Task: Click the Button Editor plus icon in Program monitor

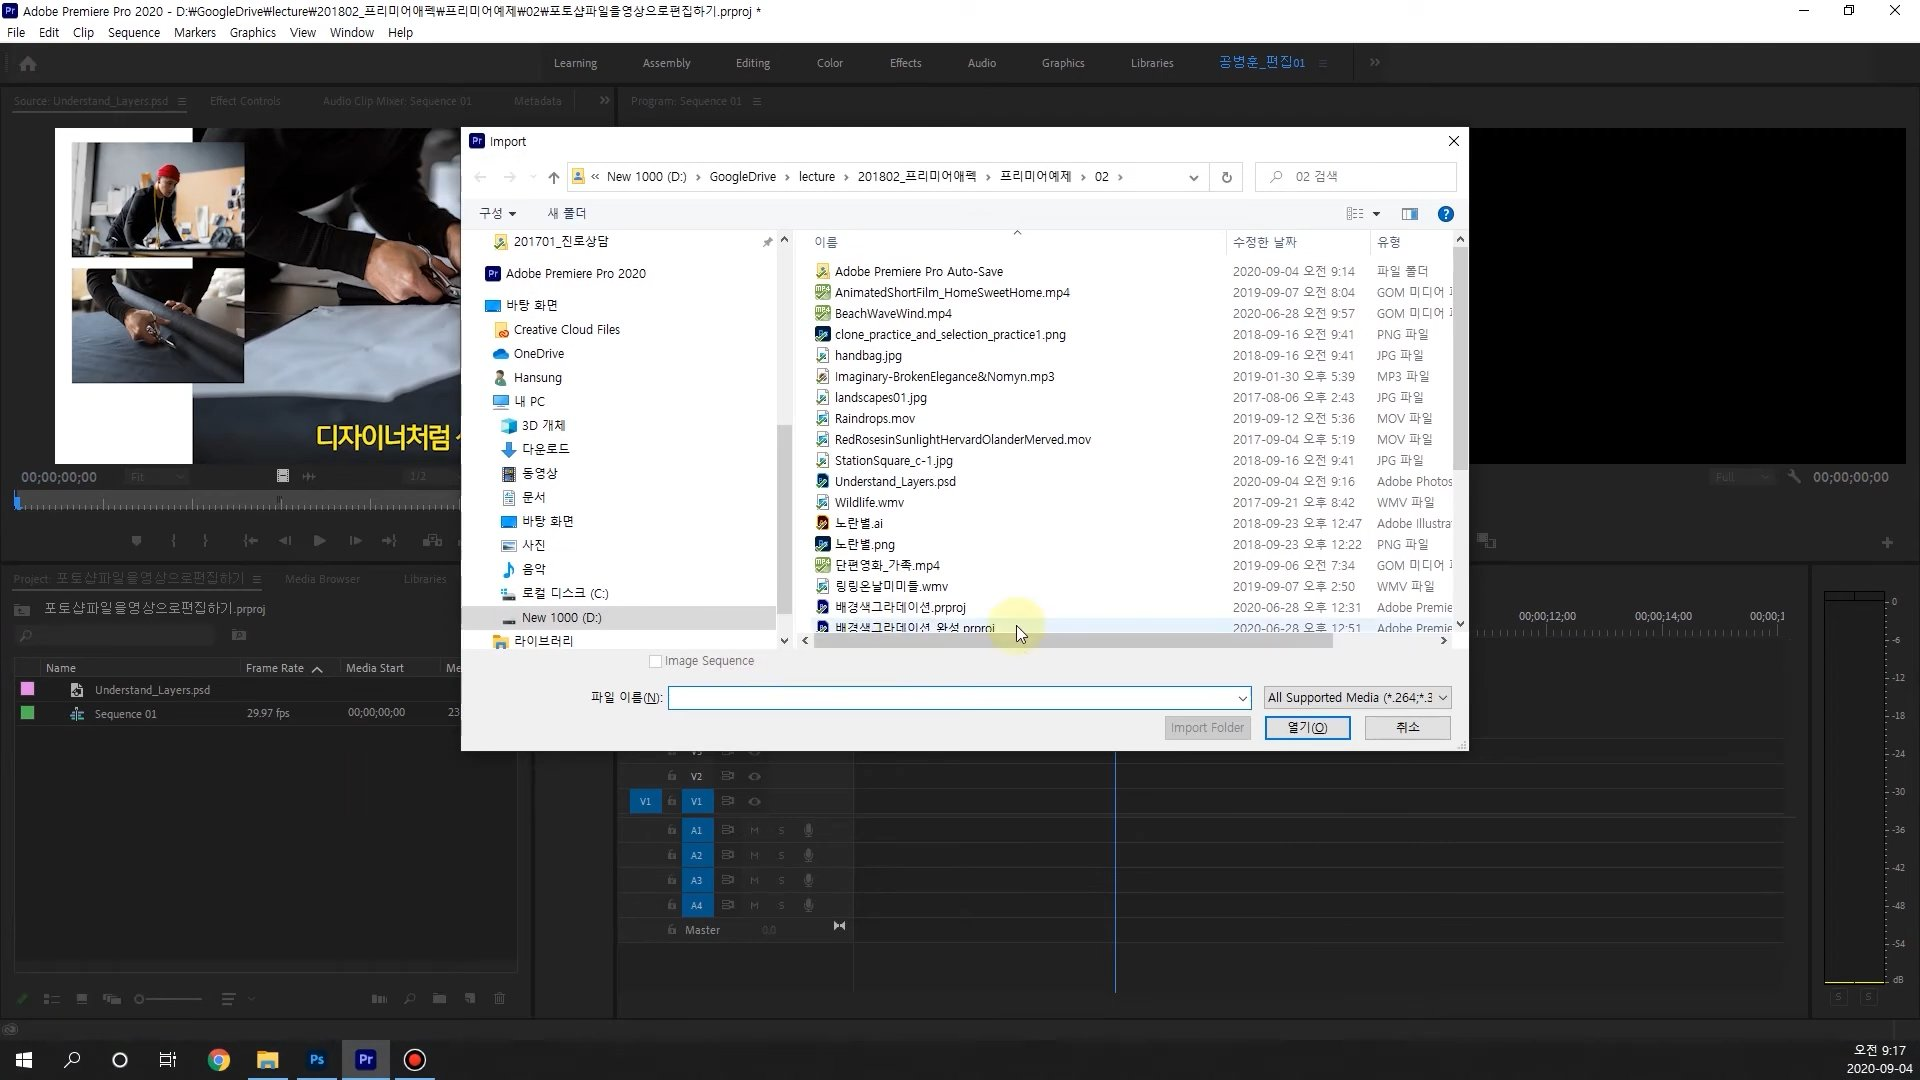Action: click(1887, 543)
